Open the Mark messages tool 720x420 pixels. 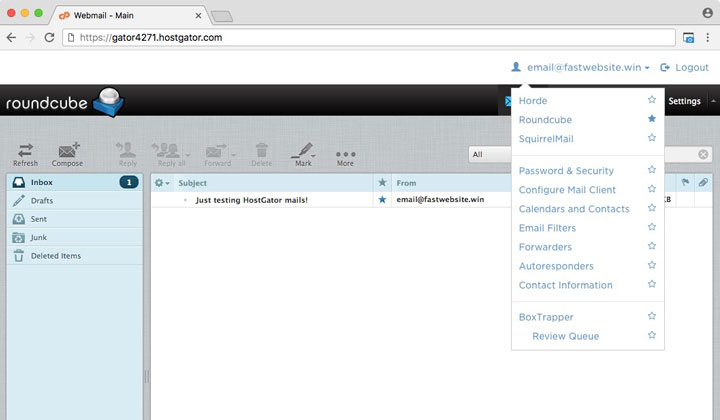pos(303,155)
